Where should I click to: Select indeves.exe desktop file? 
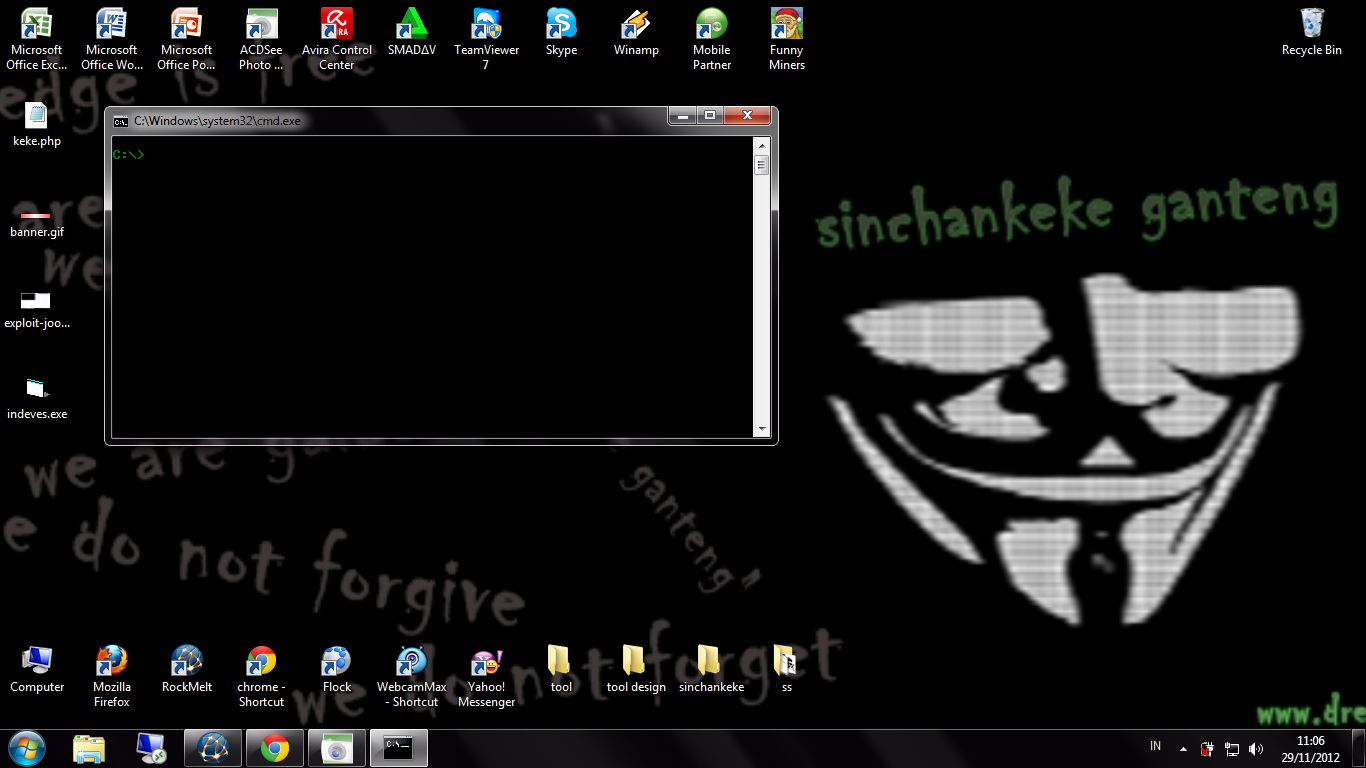pos(37,399)
